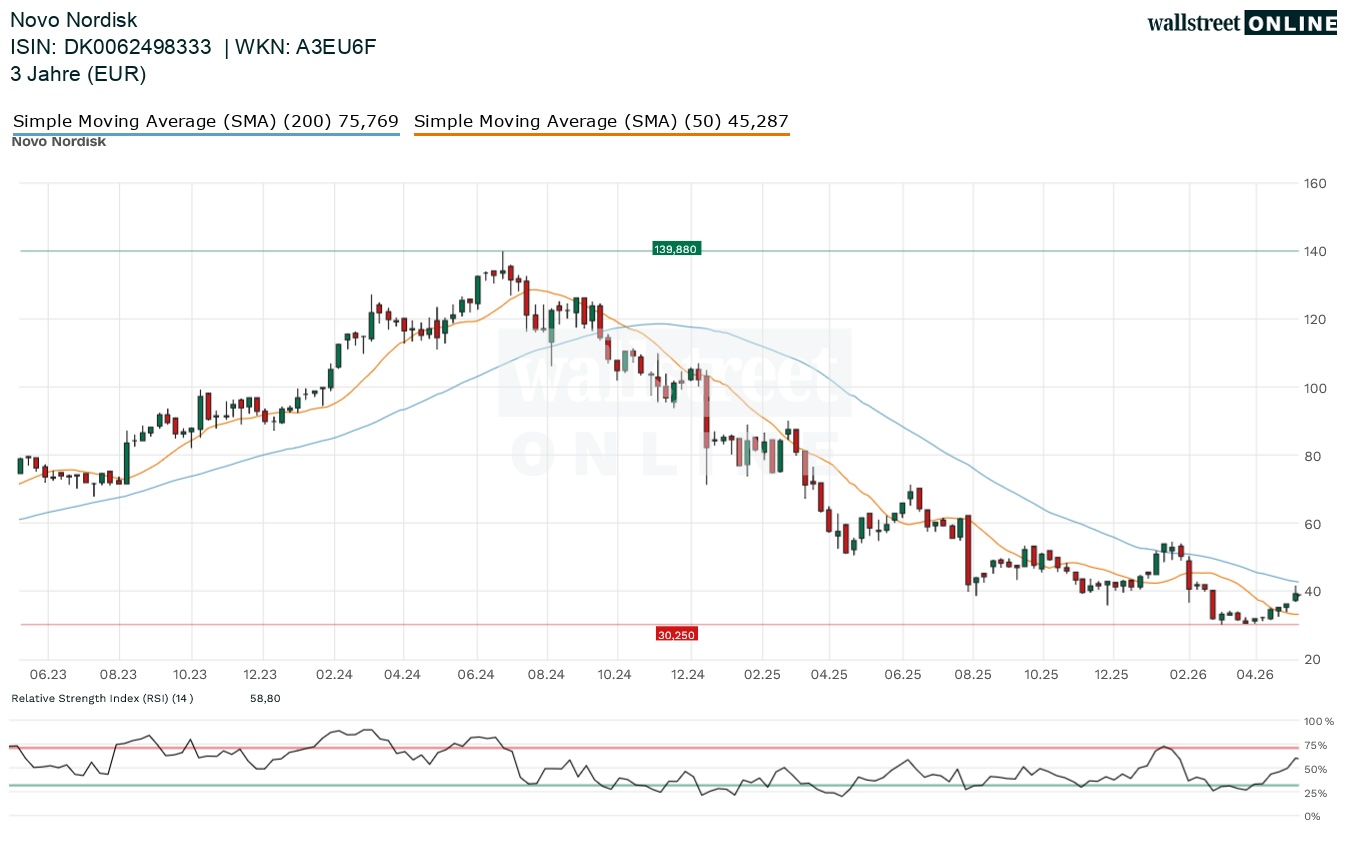The image size is (1349, 843).
Task: Click the 80 price axis label
Action: click(x=1312, y=456)
